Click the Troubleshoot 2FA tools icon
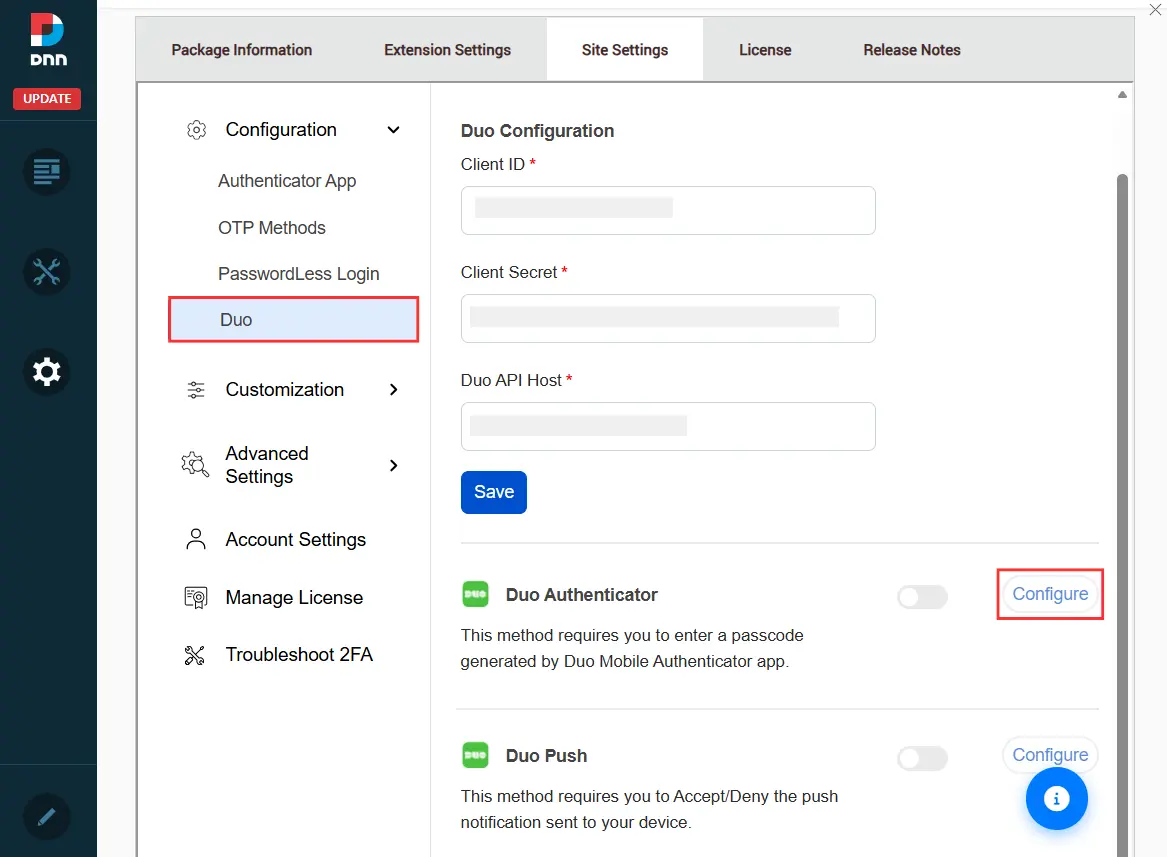 pos(195,654)
